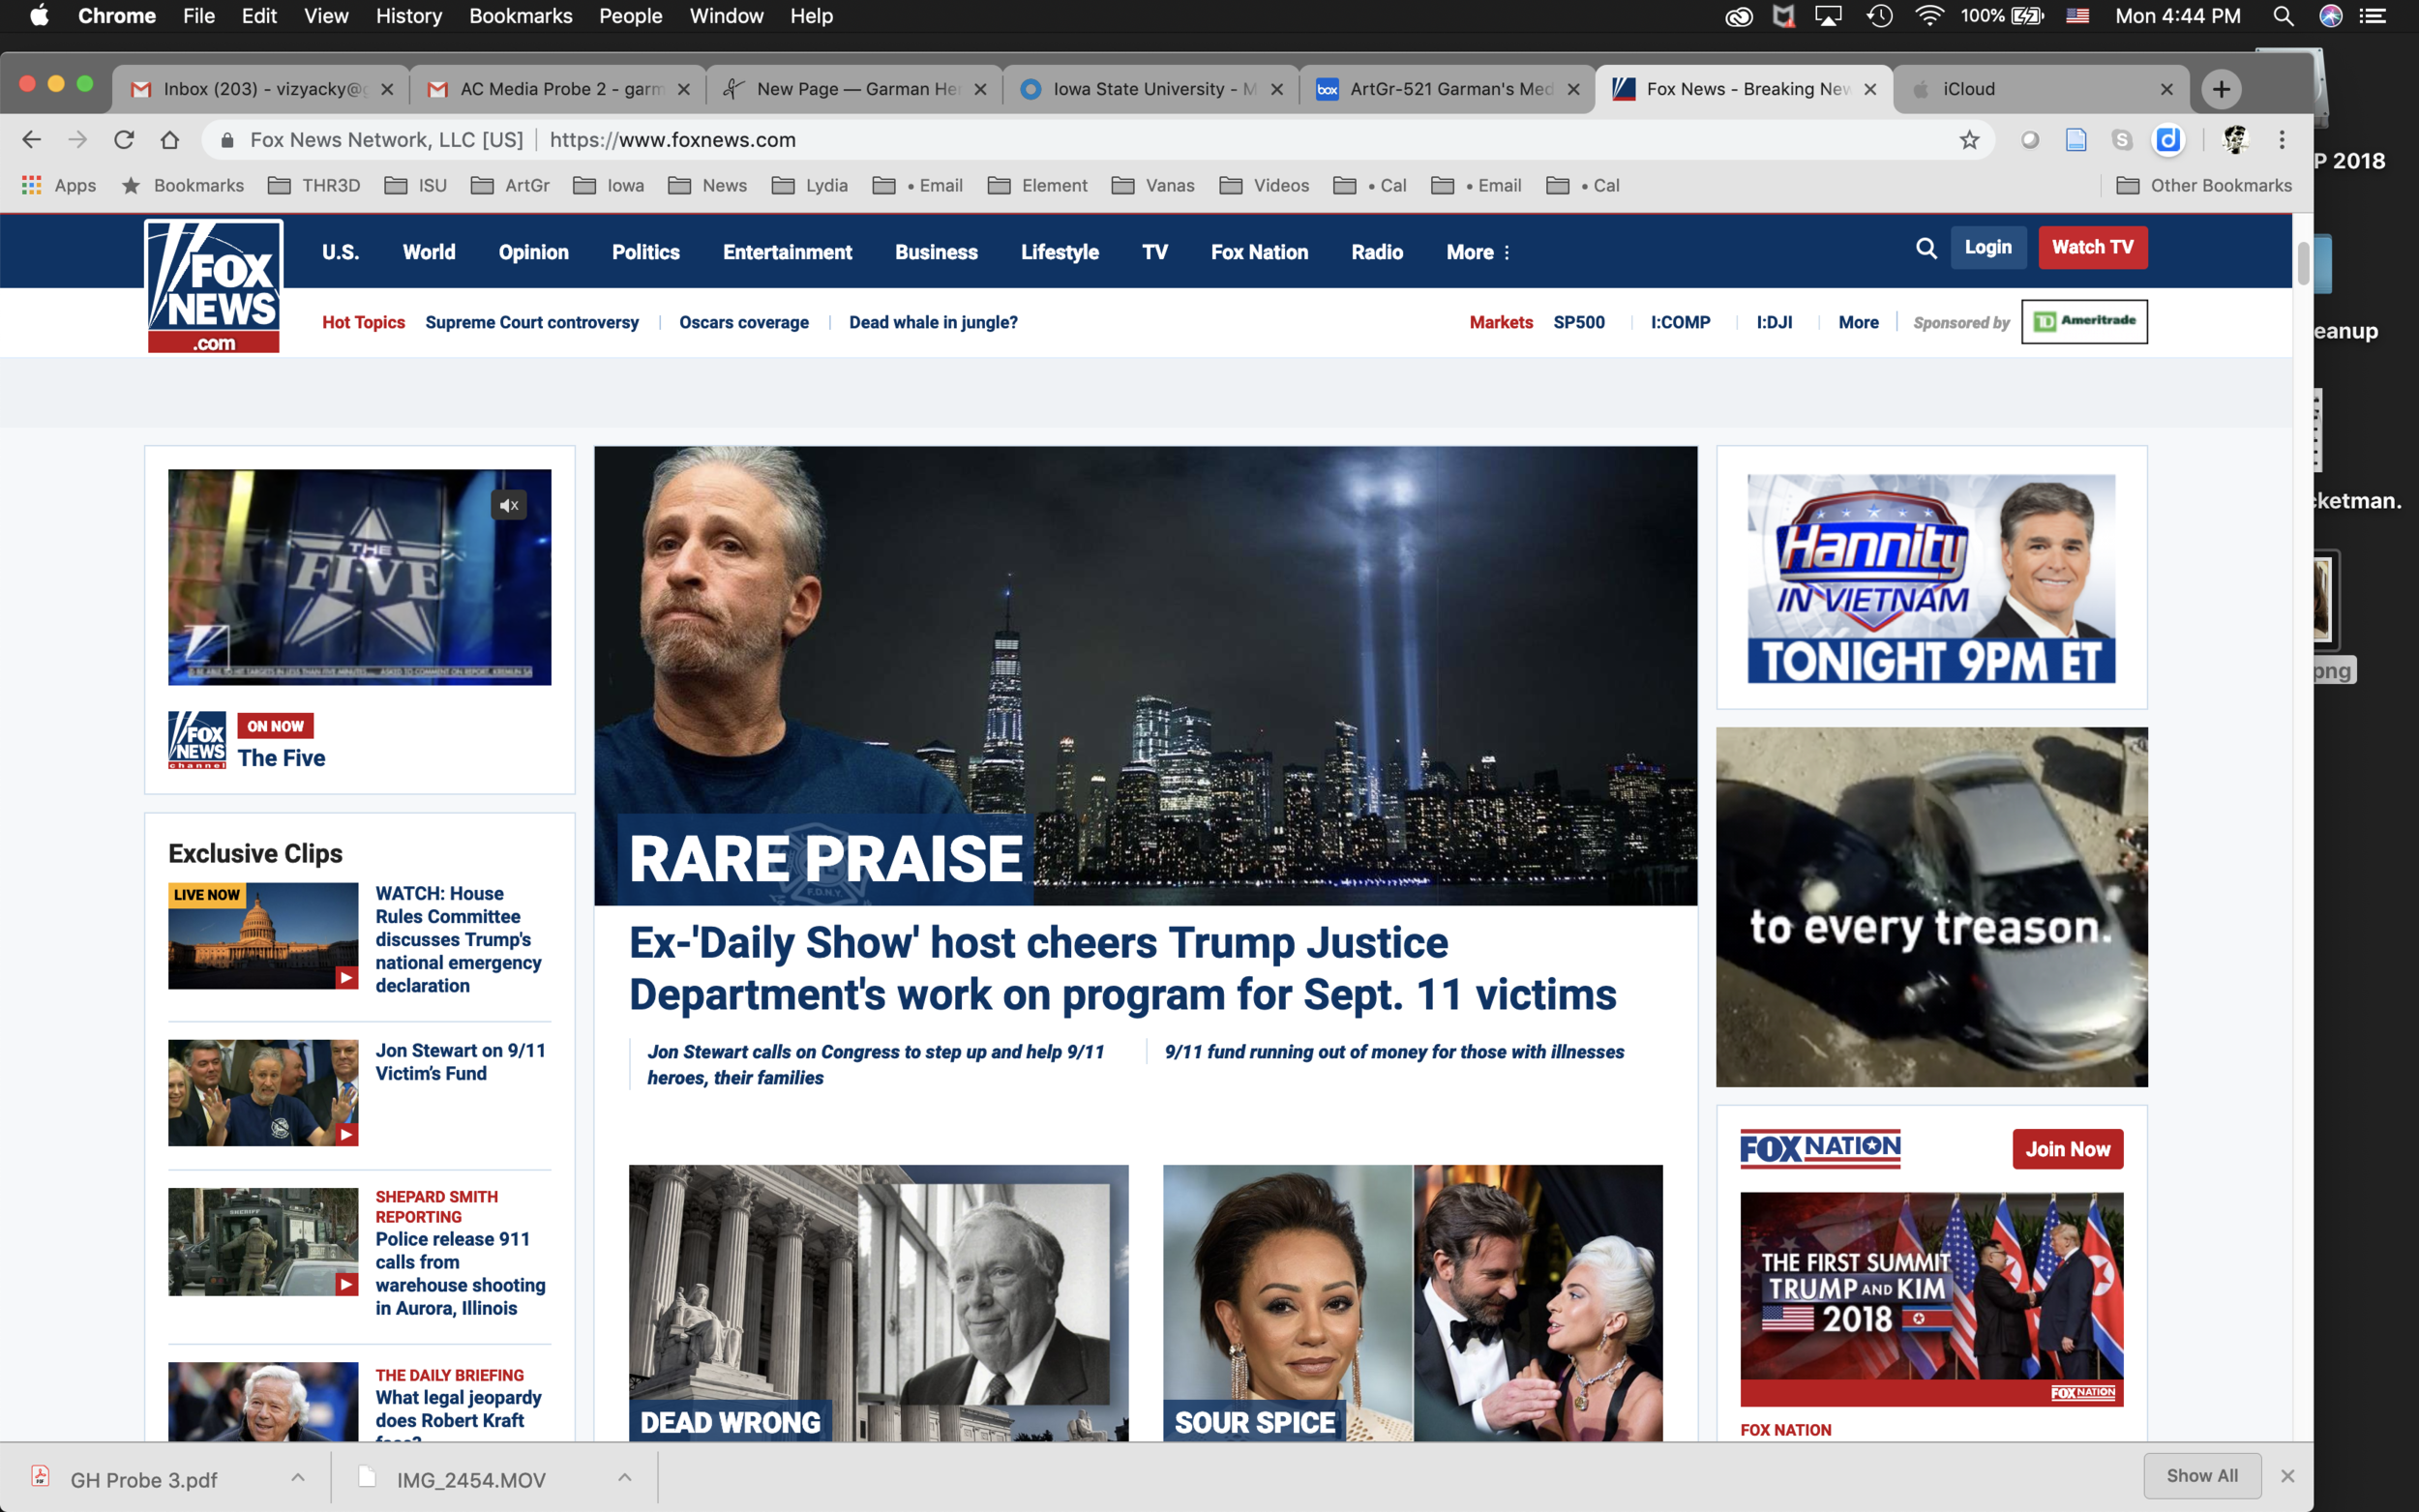
Task: Open the browser home page icon
Action: (170, 140)
